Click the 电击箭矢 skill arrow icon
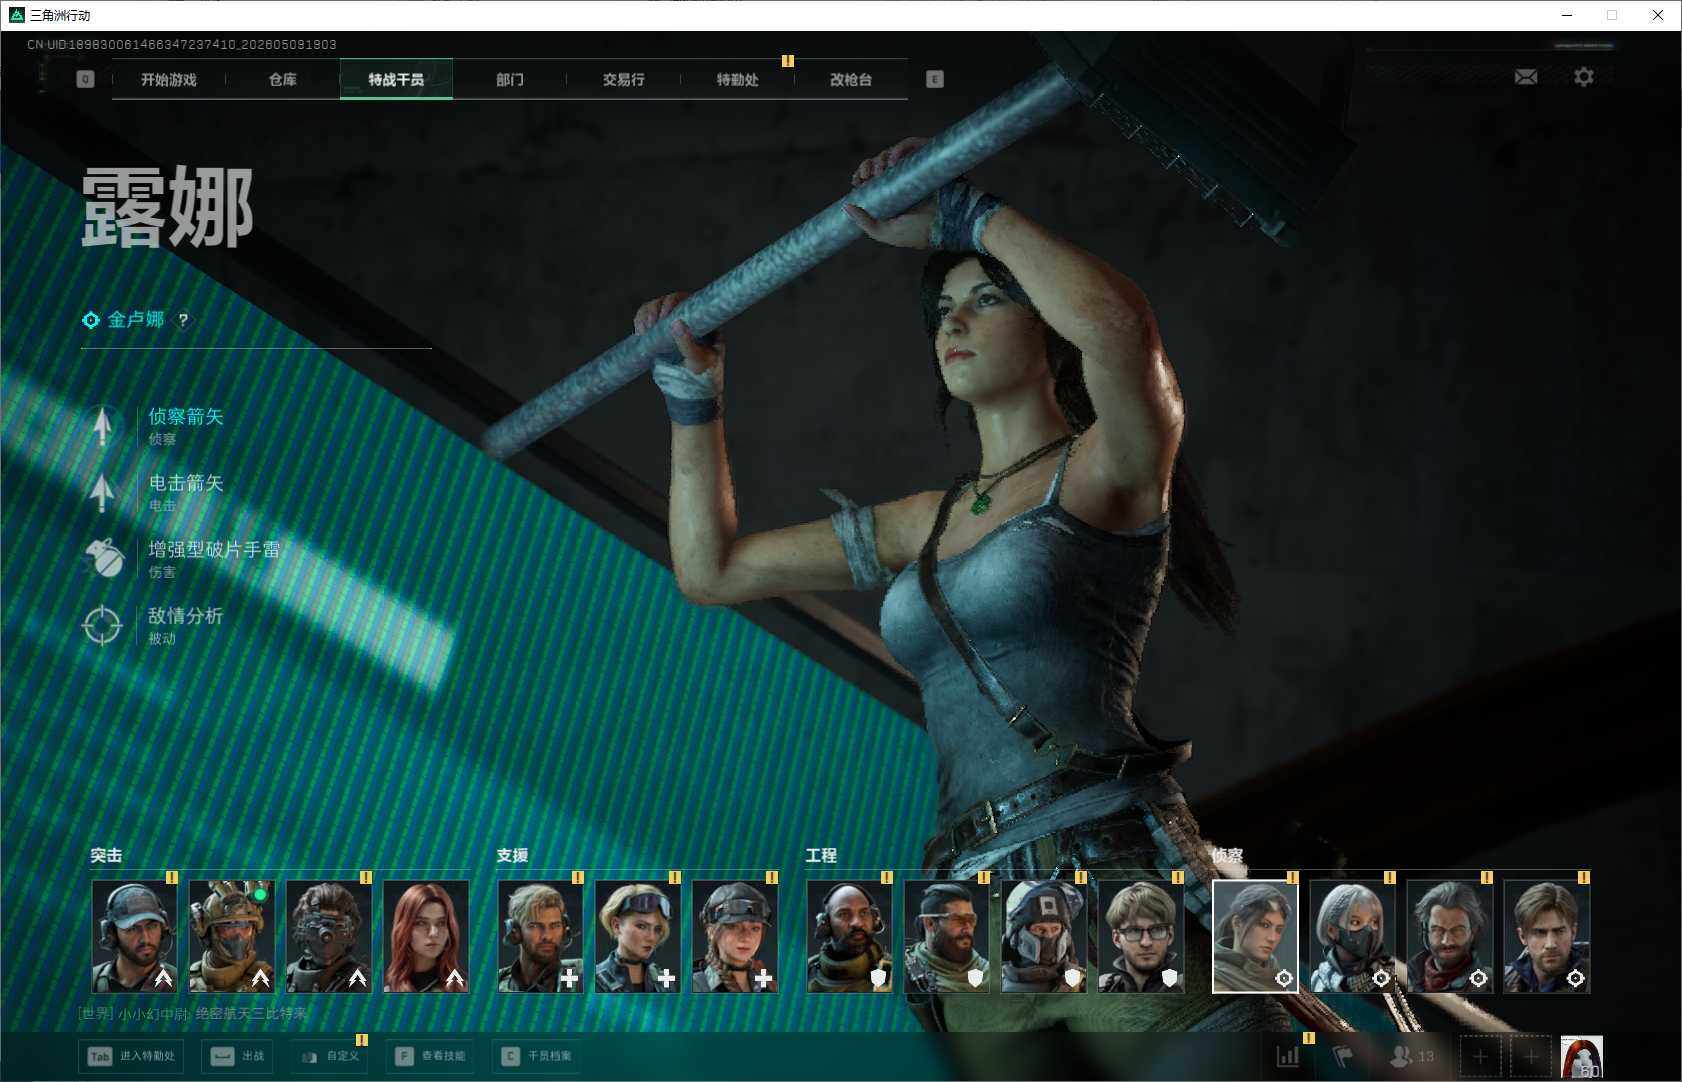This screenshot has width=1682, height=1082. coord(102,492)
